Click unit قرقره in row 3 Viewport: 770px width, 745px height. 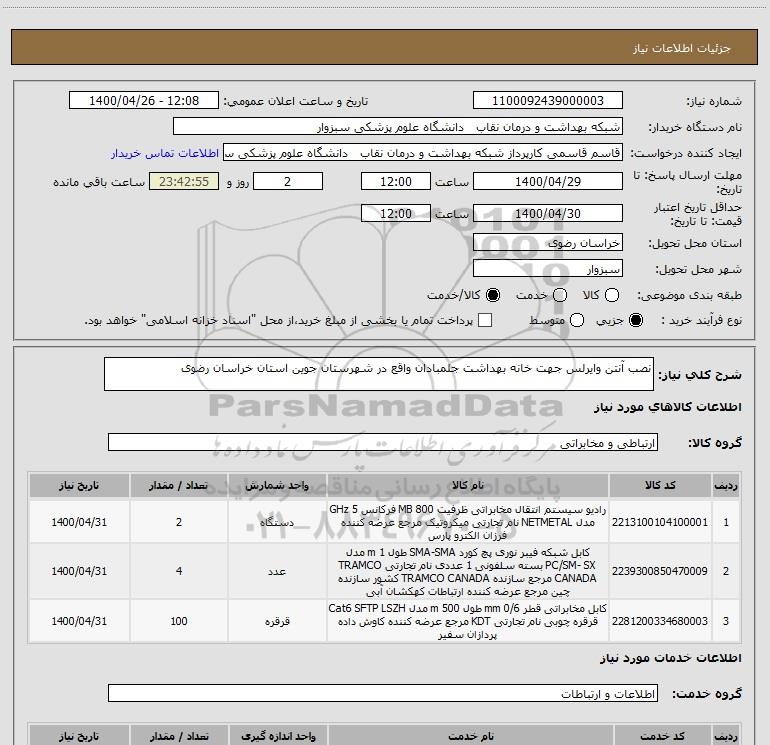point(277,621)
